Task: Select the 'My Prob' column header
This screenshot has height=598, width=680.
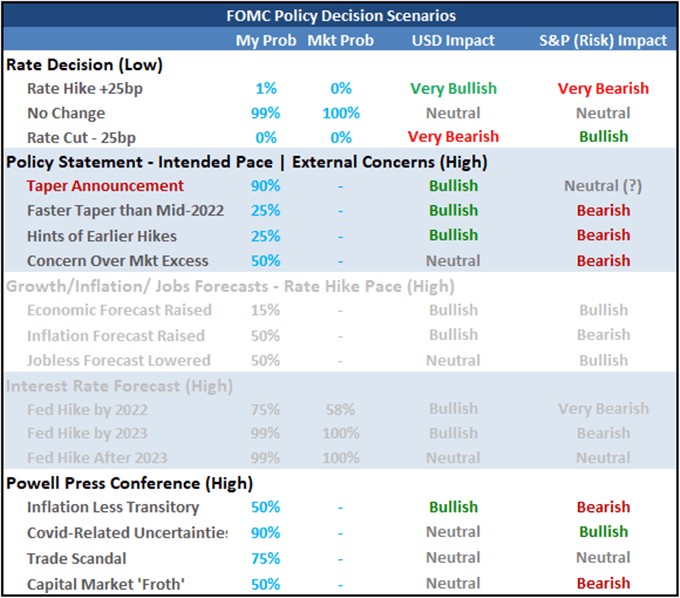Action: [266, 40]
